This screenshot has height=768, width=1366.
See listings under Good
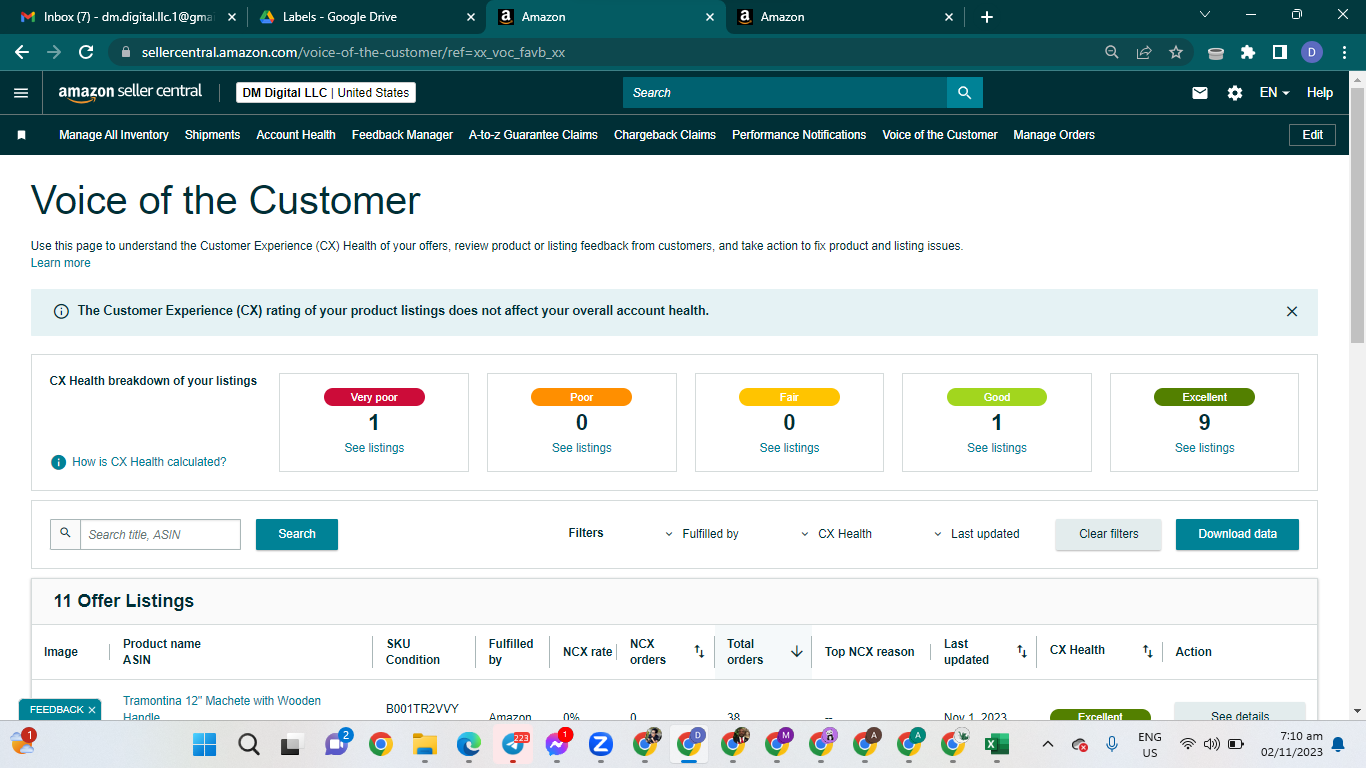pyautogui.click(x=997, y=448)
